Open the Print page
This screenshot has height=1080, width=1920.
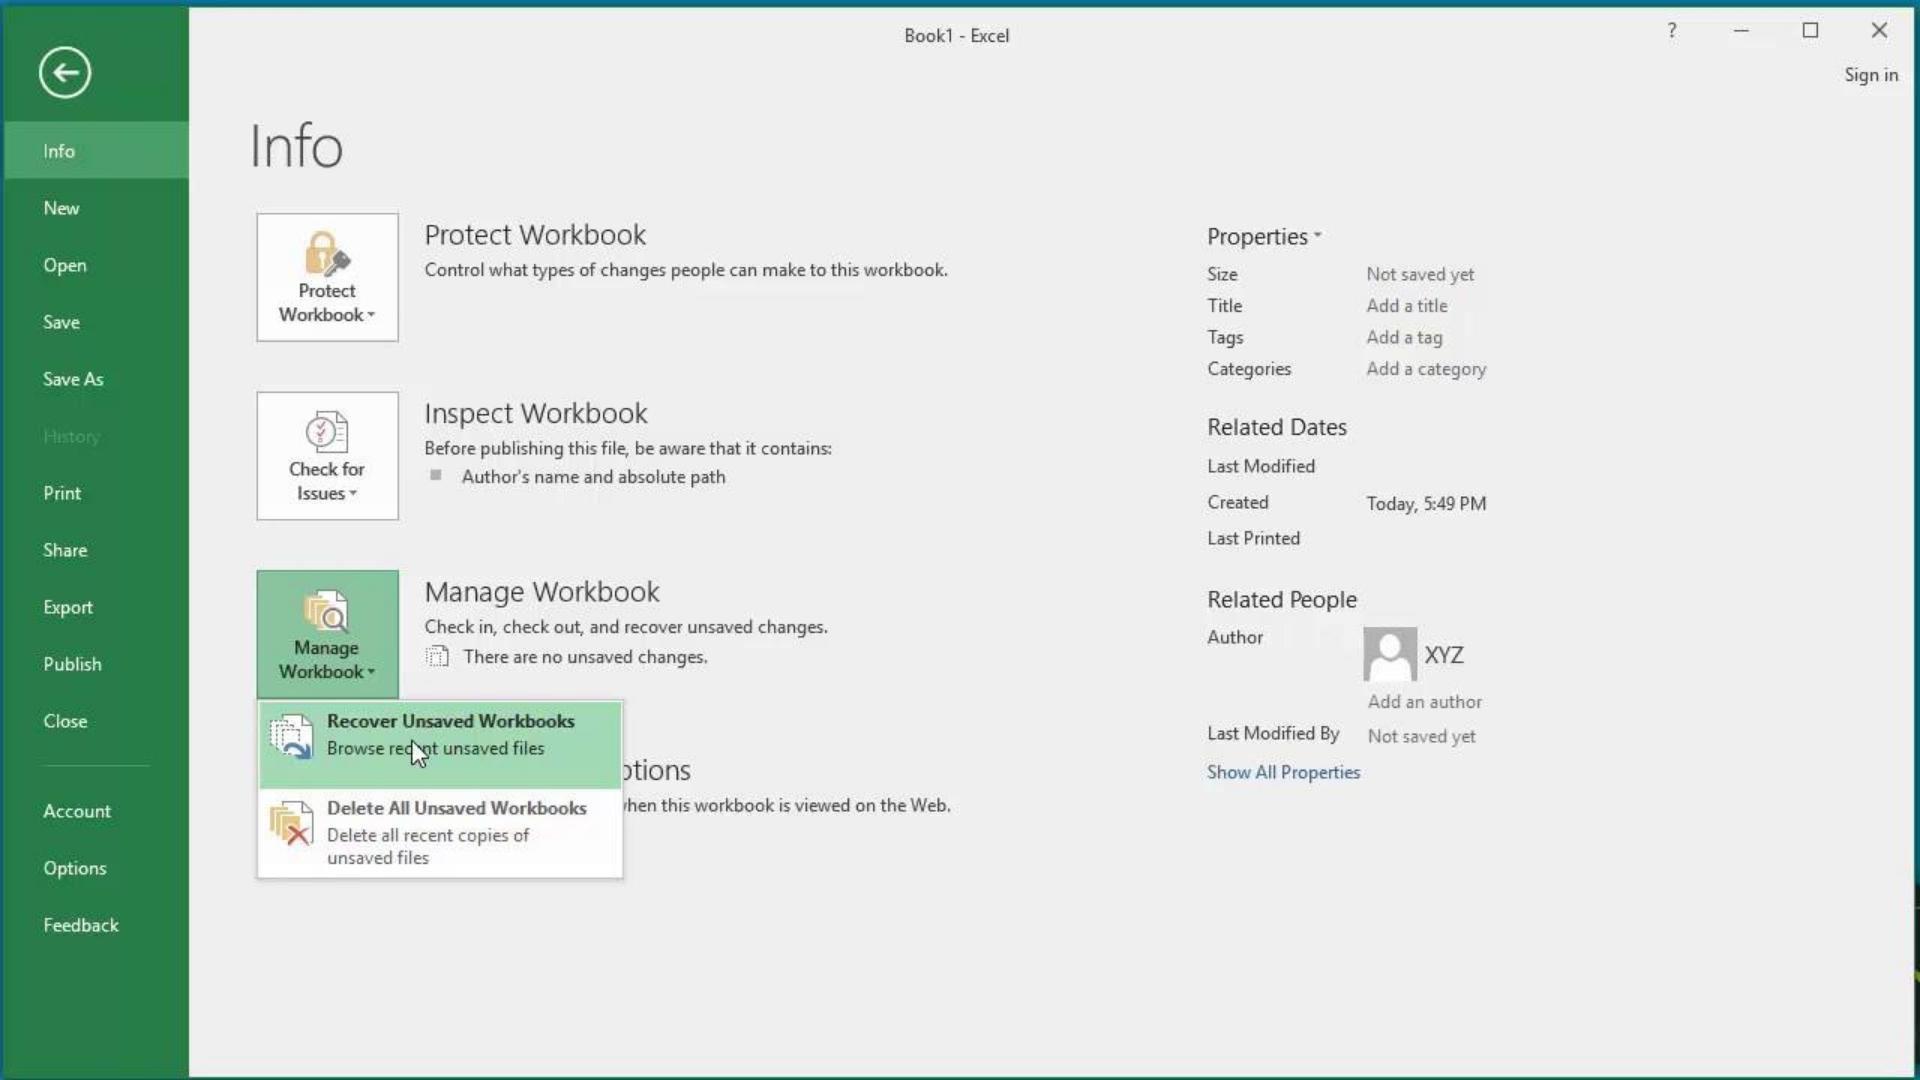[96, 493]
